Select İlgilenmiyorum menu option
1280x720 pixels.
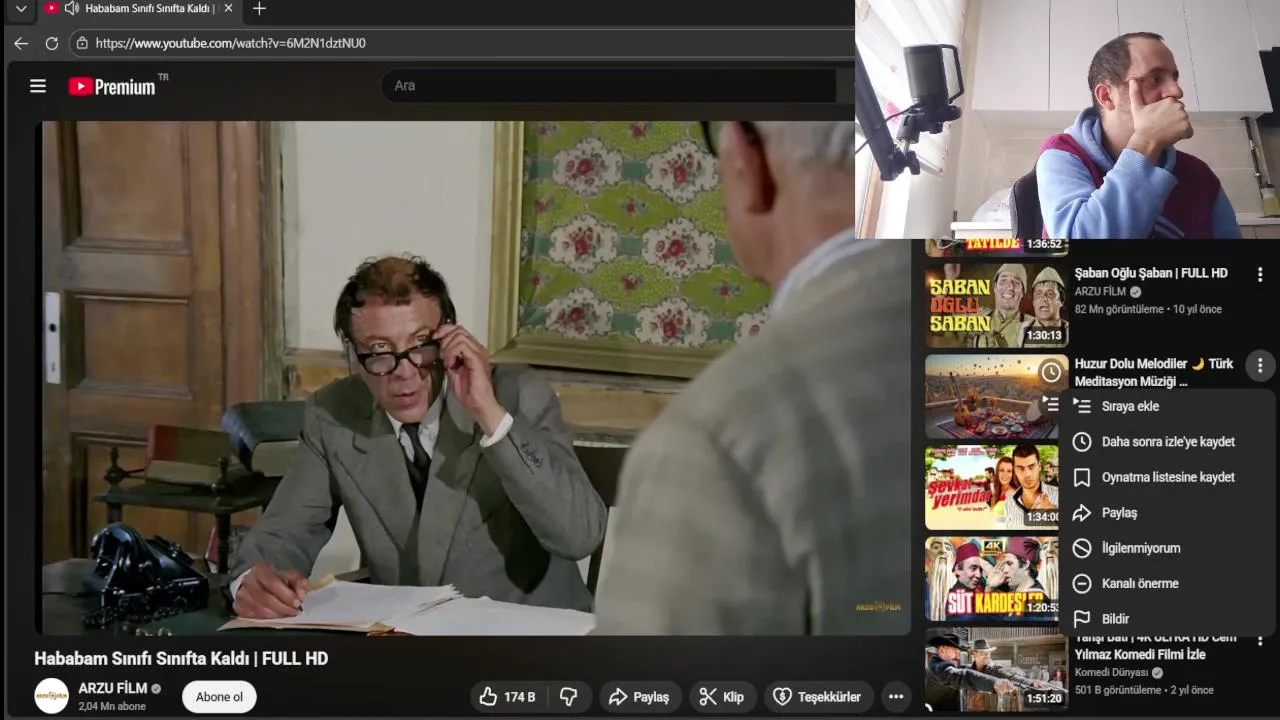pos(1166,548)
